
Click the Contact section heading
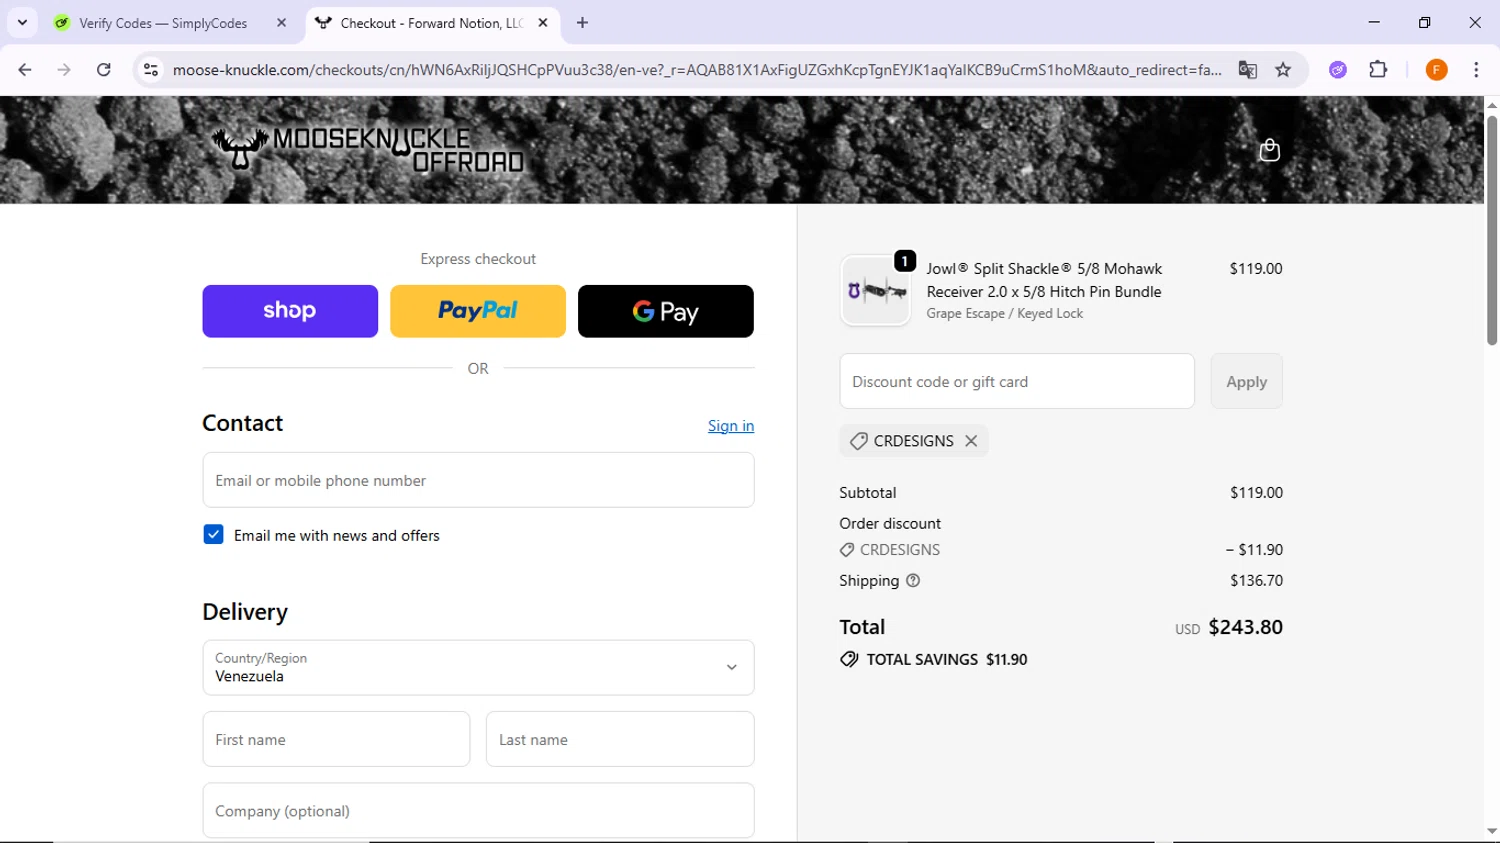tap(243, 423)
